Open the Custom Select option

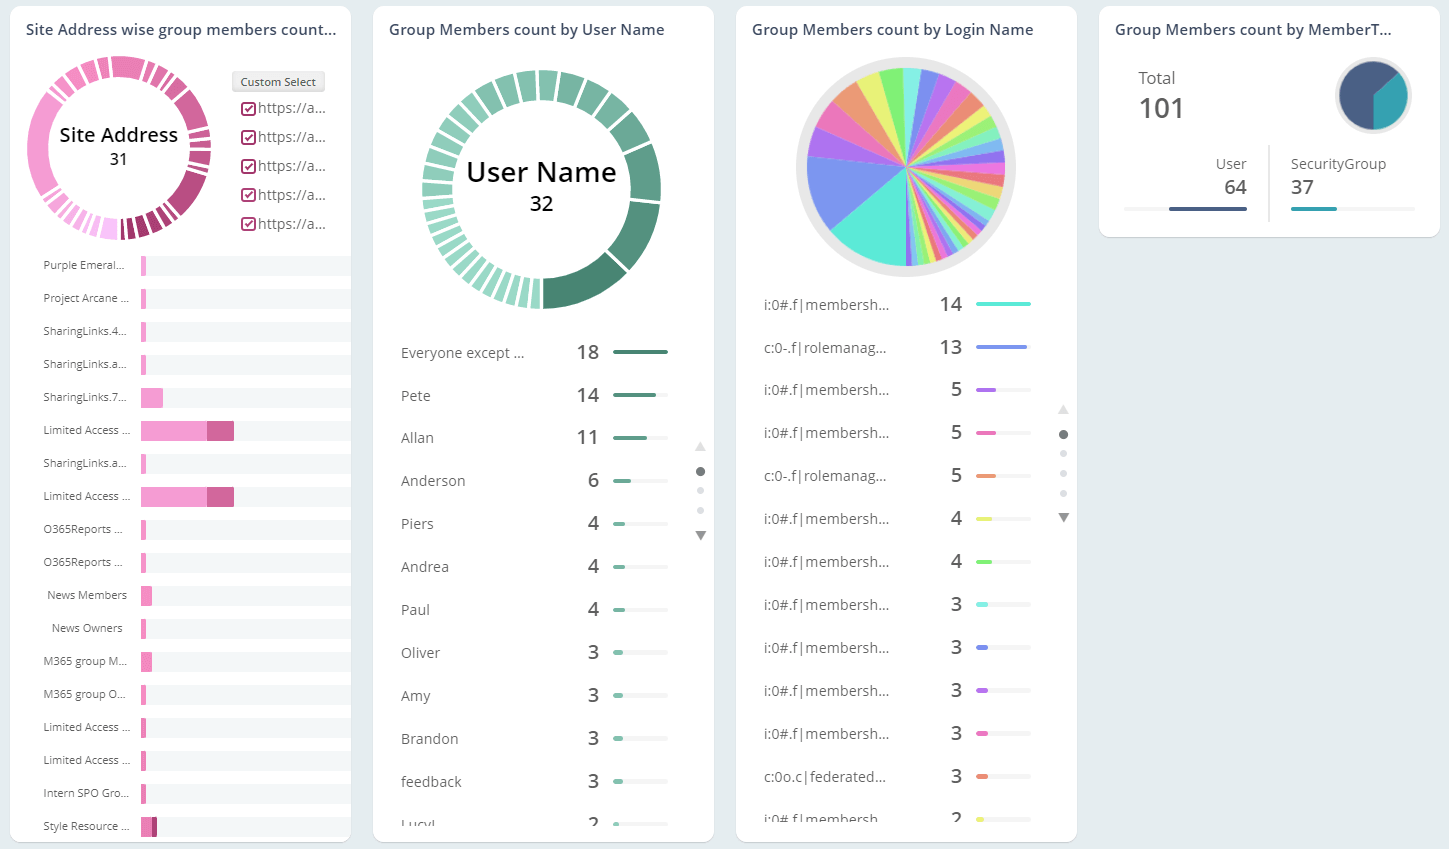click(278, 81)
